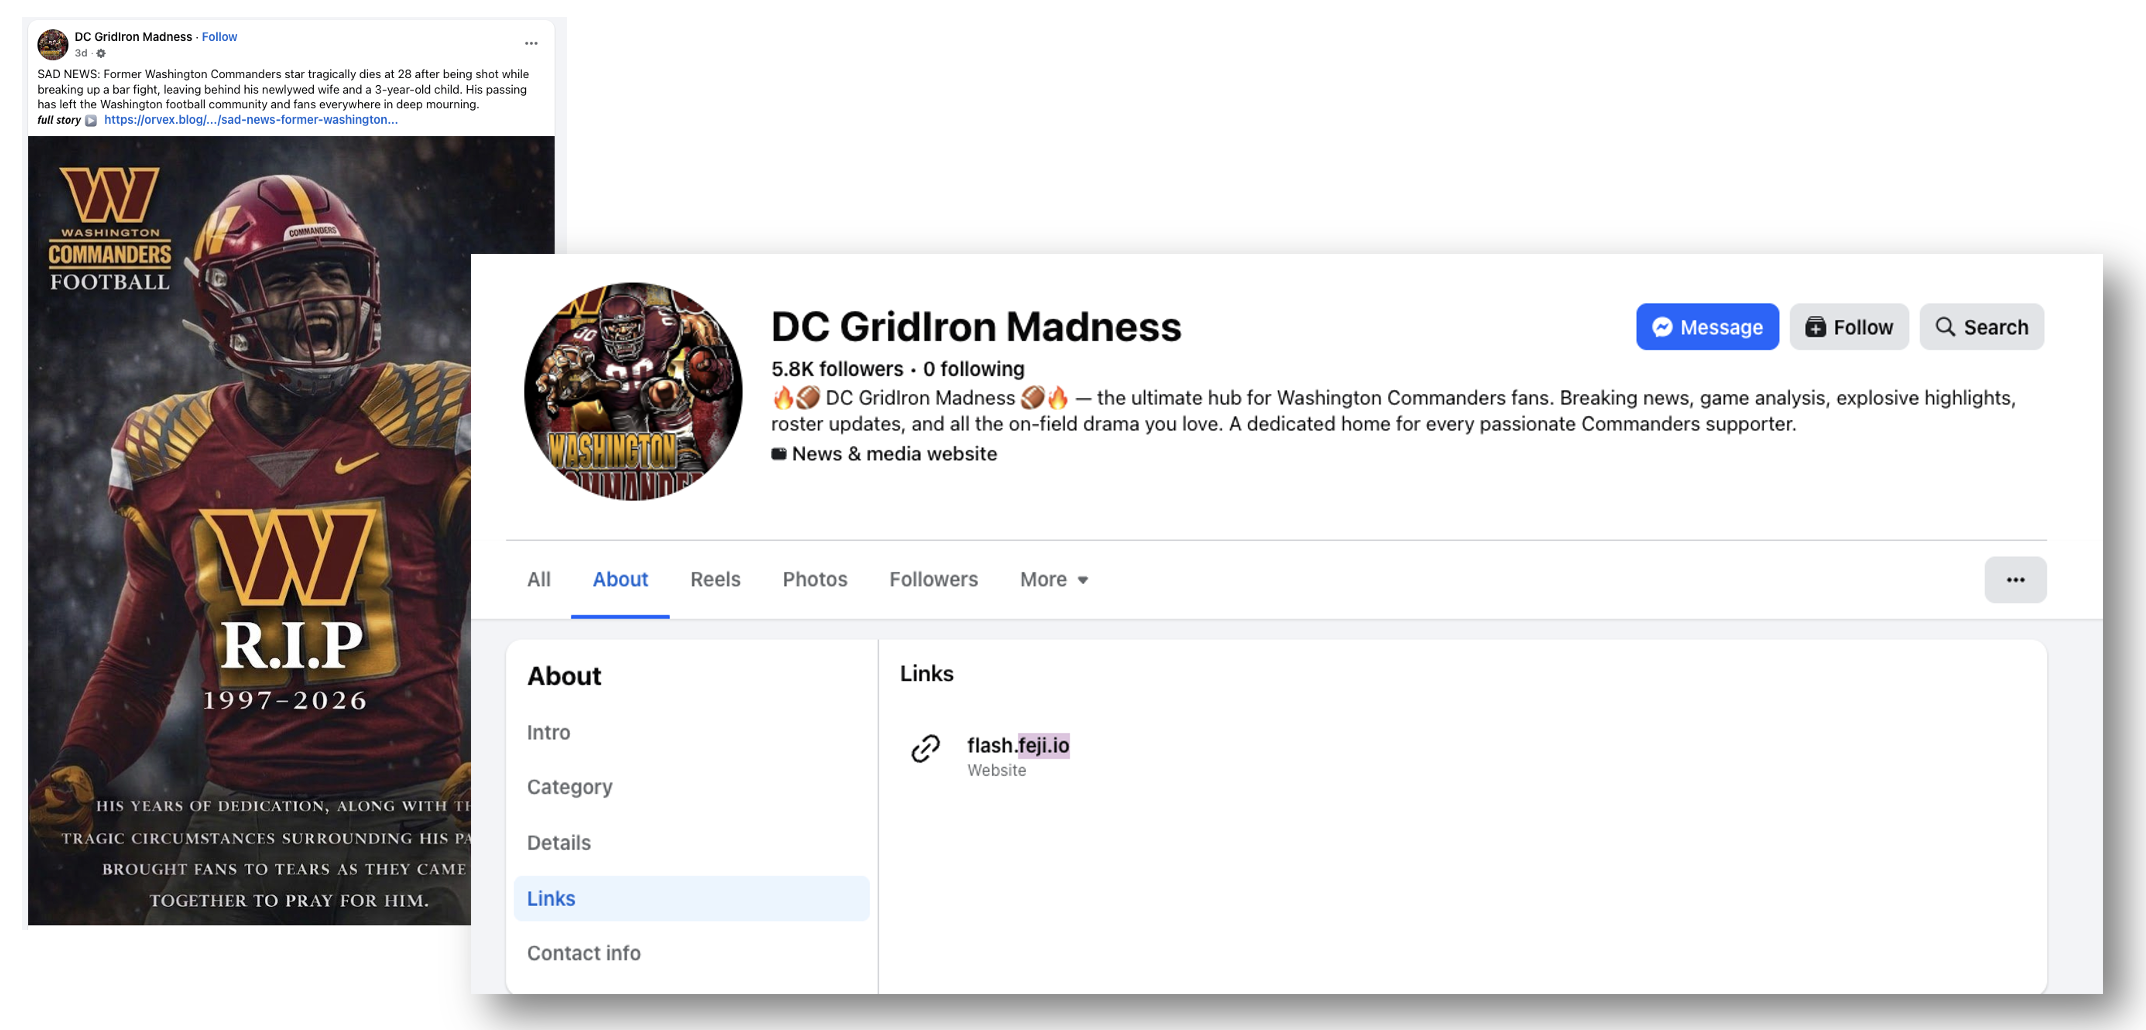Click the Follow link next to post author

point(219,37)
